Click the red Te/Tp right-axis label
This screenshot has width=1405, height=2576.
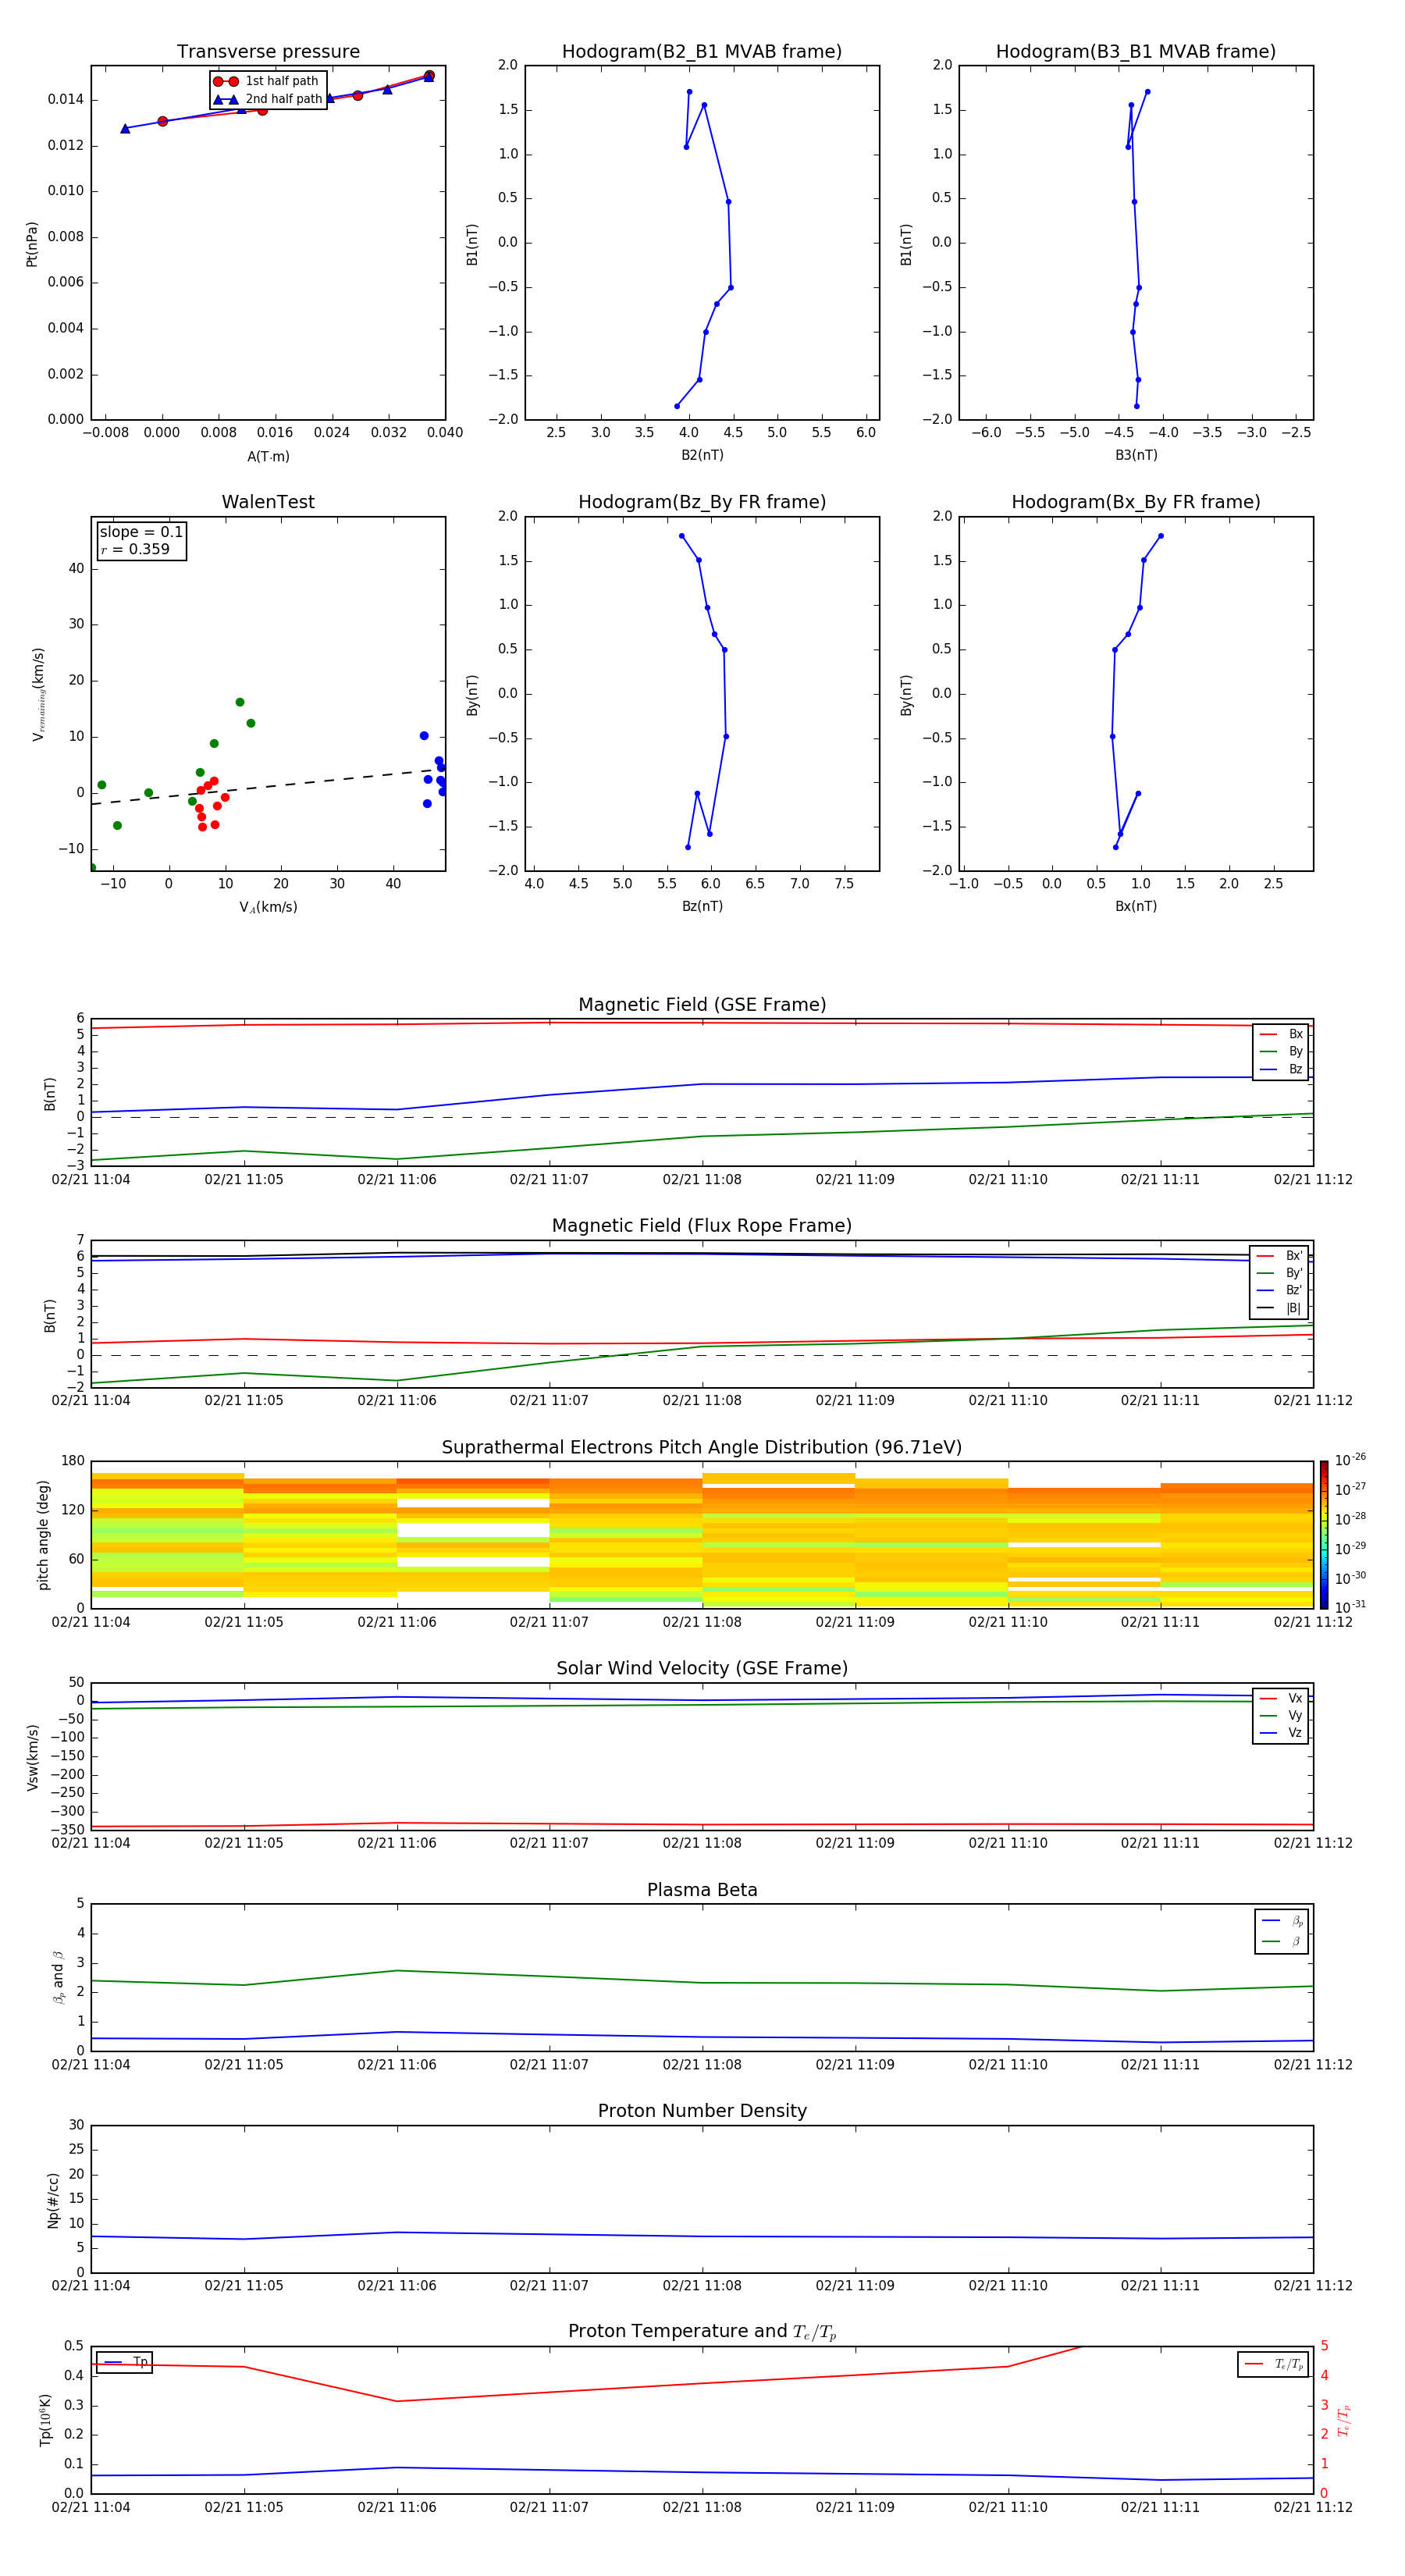coord(1343,2420)
